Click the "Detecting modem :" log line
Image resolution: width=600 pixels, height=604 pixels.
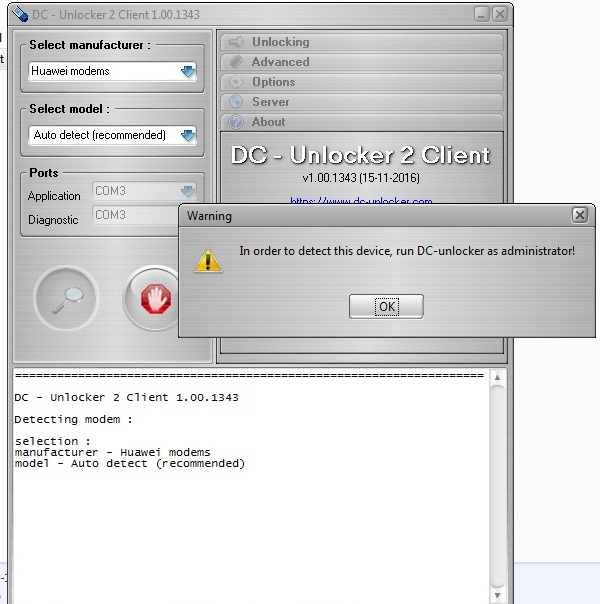click(x=73, y=419)
